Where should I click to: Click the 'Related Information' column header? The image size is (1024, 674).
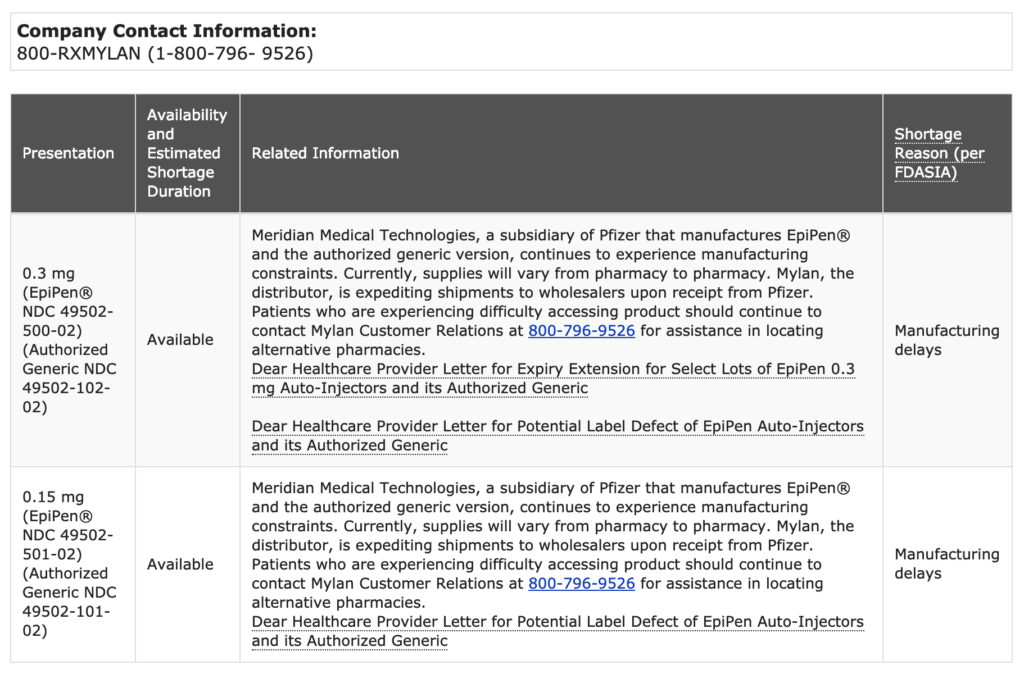pyautogui.click(x=325, y=153)
